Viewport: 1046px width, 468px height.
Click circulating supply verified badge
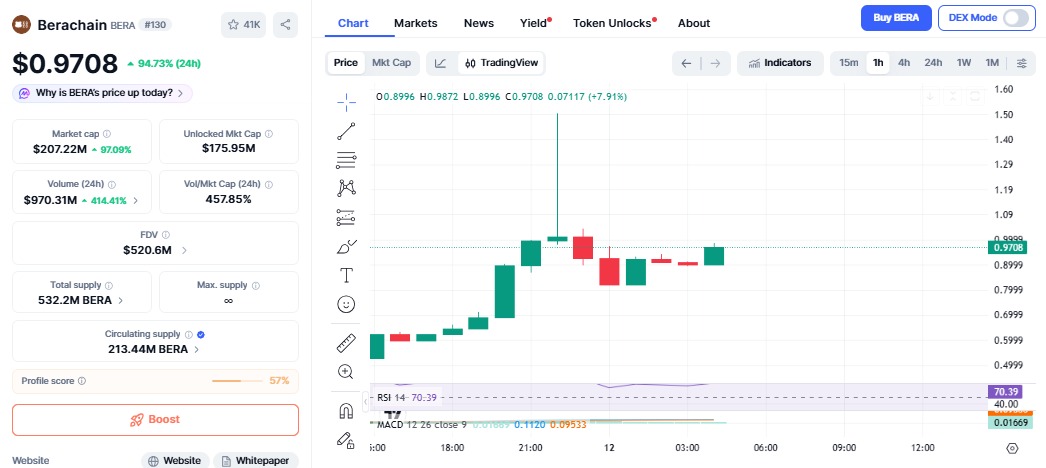point(201,335)
